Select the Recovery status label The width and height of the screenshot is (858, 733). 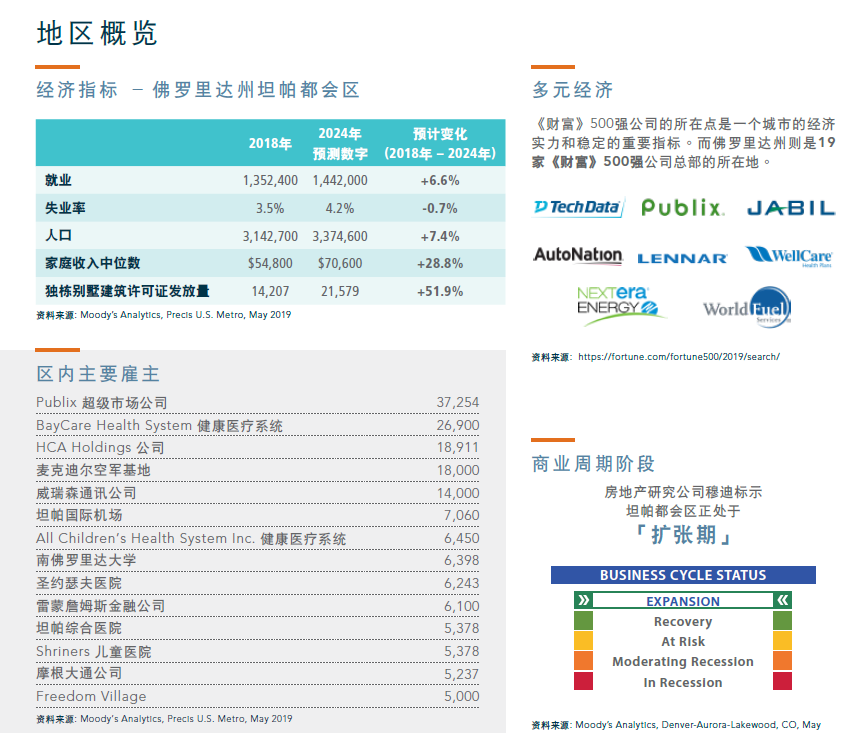point(683,622)
